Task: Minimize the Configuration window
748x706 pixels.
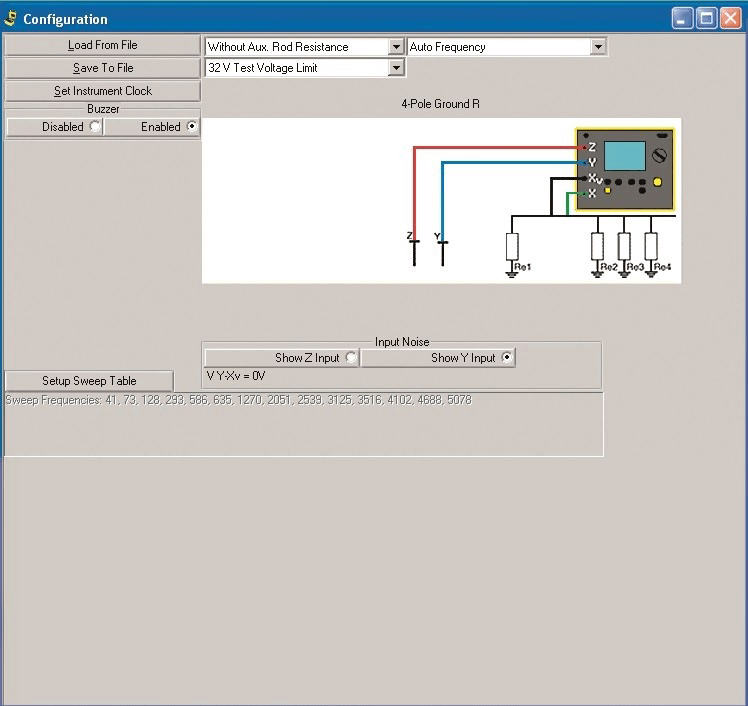Action: click(x=682, y=19)
